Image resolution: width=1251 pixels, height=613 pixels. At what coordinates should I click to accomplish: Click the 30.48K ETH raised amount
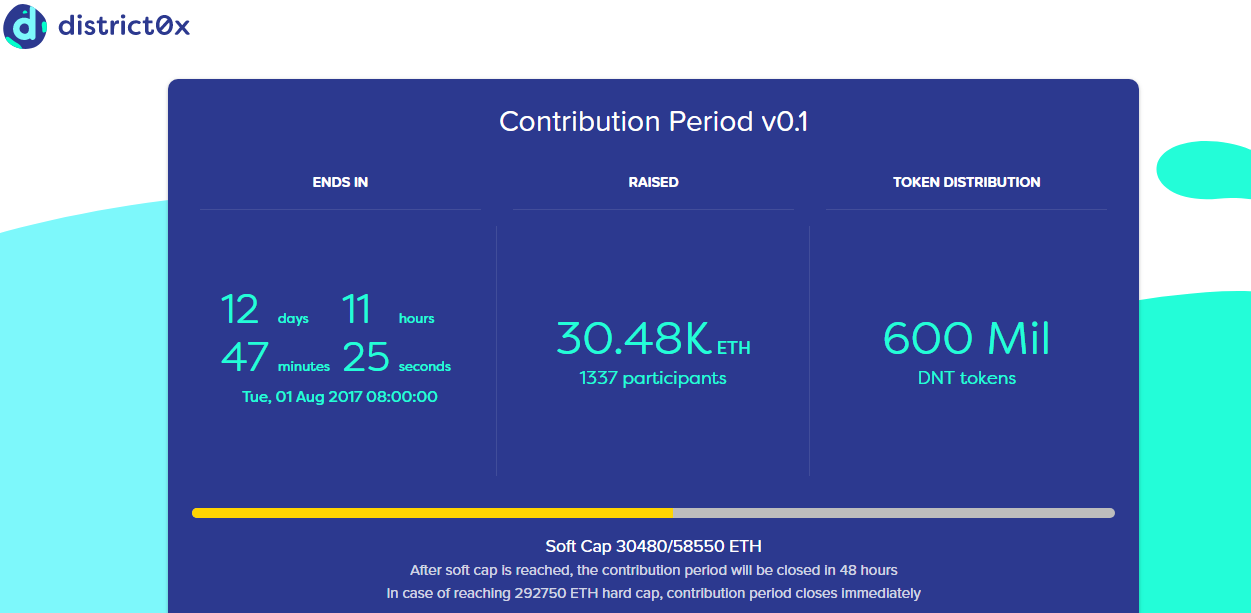pyautogui.click(x=653, y=339)
